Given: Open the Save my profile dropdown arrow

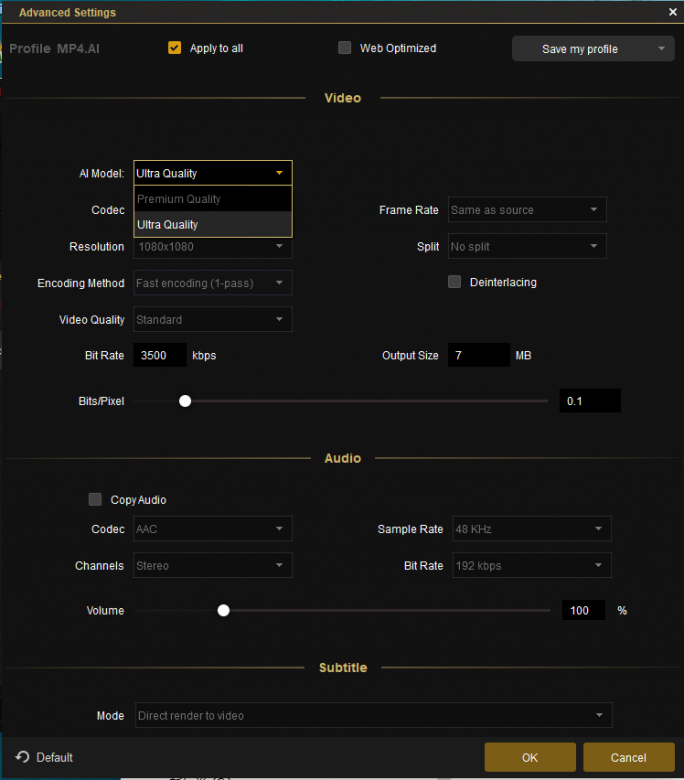Looking at the screenshot, I should tap(661, 49).
